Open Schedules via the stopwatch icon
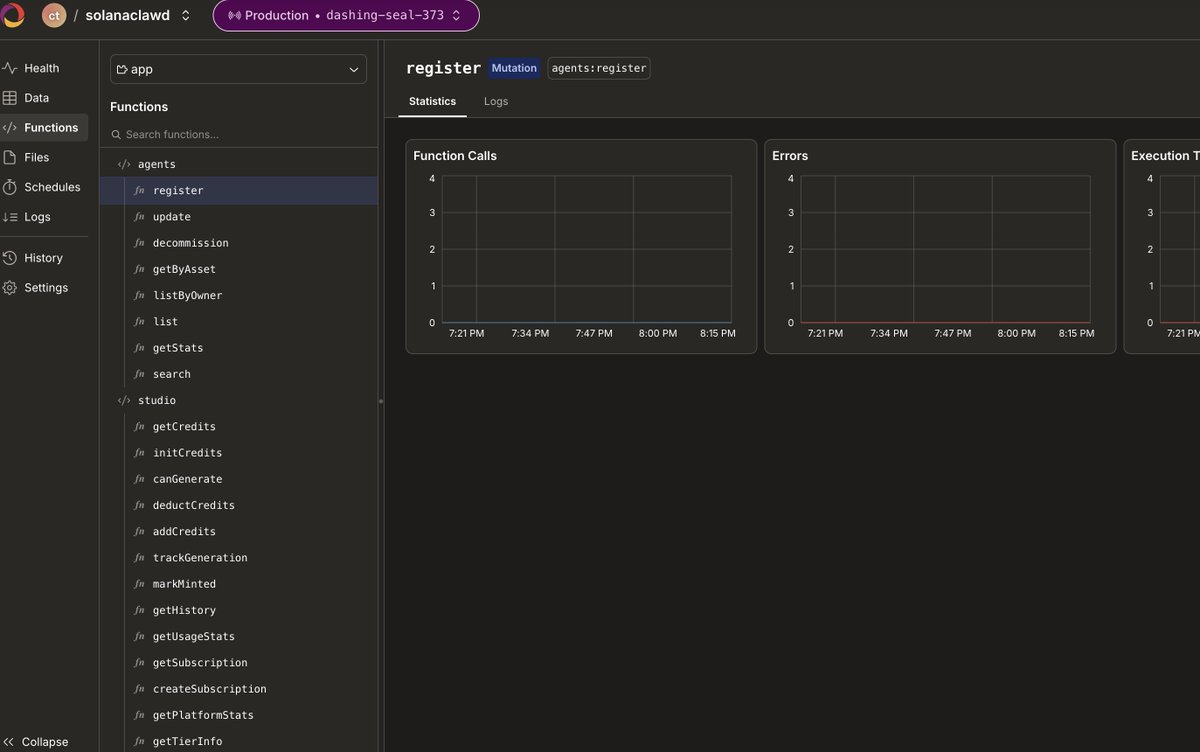Image resolution: width=1200 pixels, height=752 pixels. tap(10, 187)
